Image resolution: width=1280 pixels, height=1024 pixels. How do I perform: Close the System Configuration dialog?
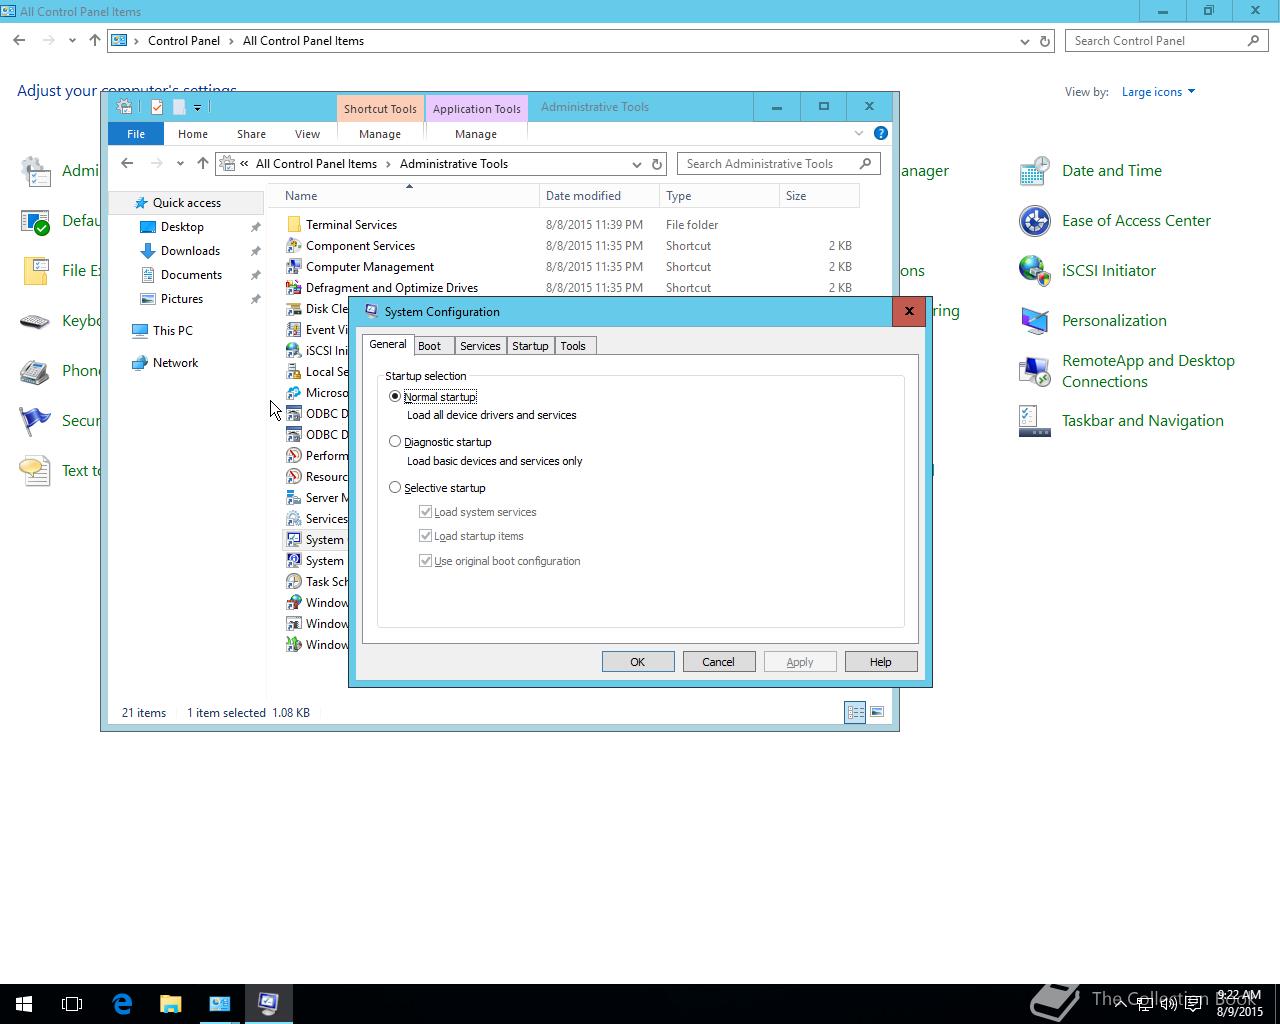coord(909,311)
